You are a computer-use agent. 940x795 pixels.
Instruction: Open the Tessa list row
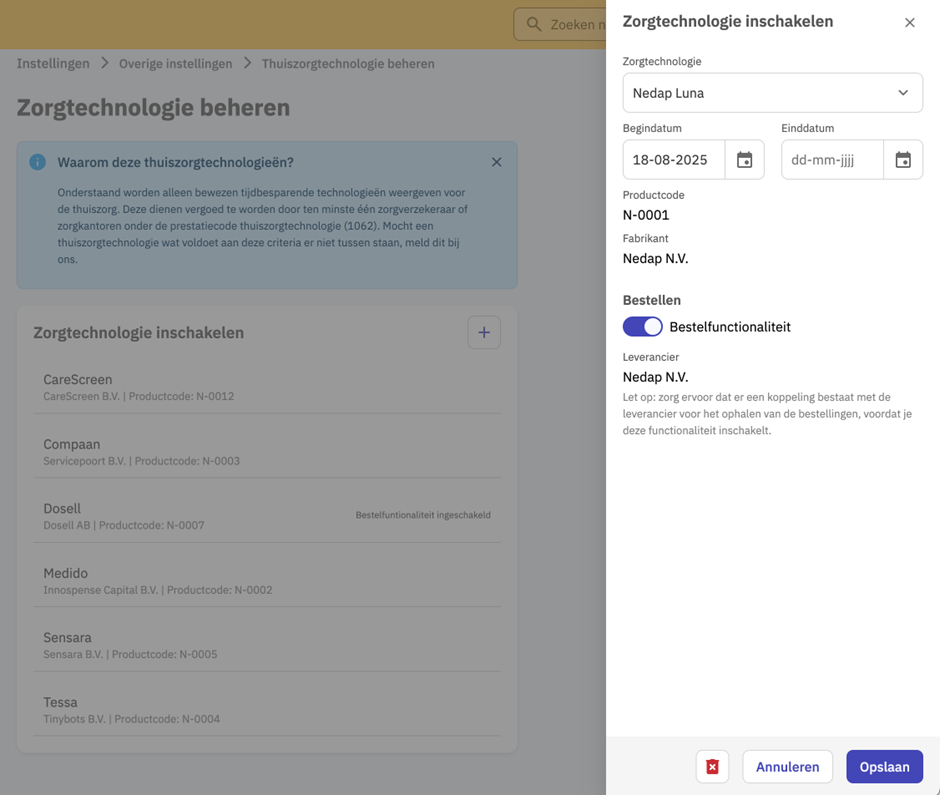click(267, 710)
